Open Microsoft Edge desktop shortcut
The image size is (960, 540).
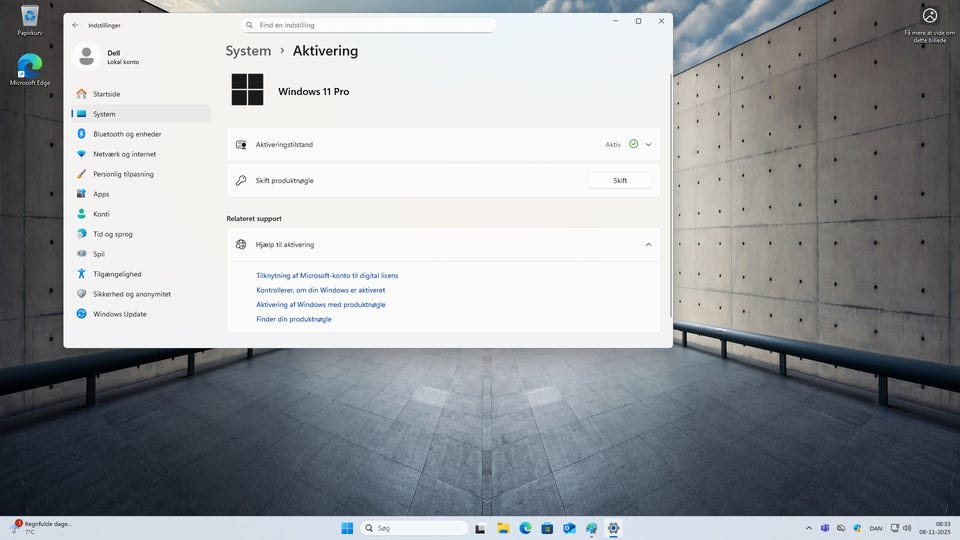coord(30,67)
